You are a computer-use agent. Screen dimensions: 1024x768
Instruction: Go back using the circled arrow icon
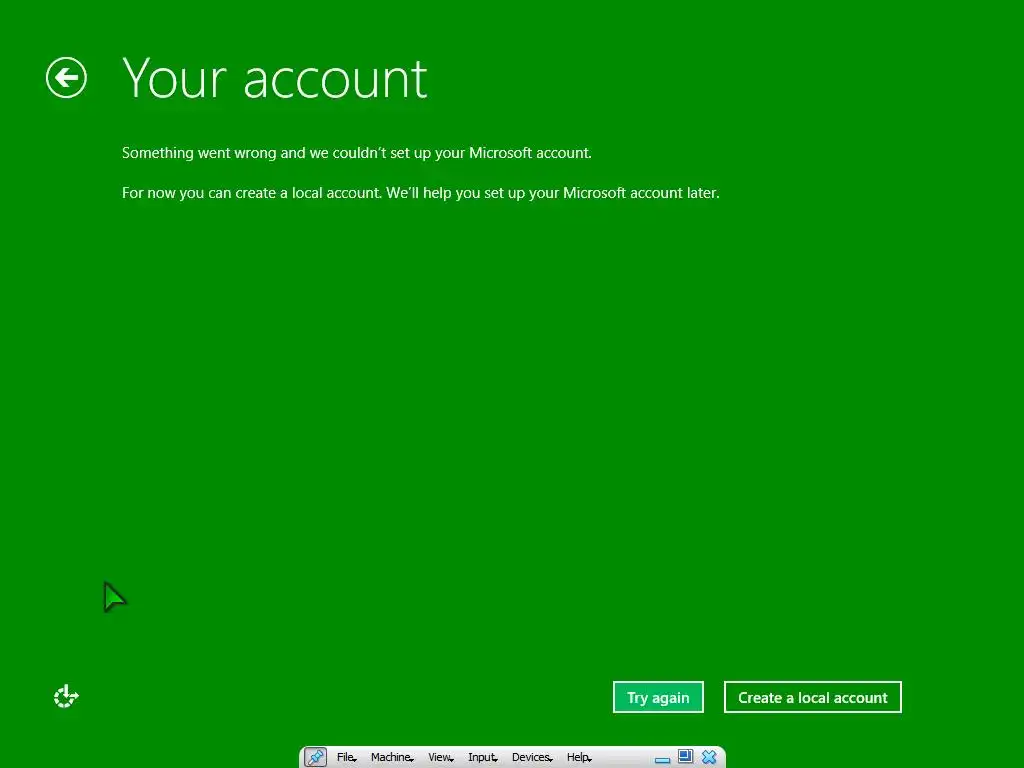(x=66, y=78)
